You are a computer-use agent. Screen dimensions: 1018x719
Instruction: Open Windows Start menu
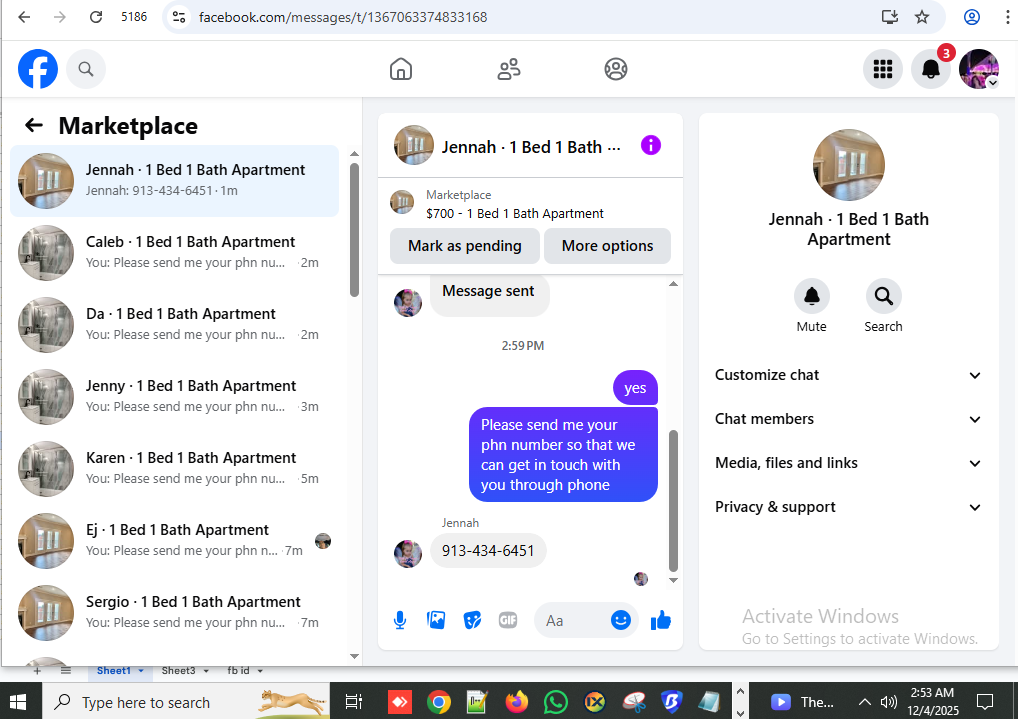[x=18, y=702]
